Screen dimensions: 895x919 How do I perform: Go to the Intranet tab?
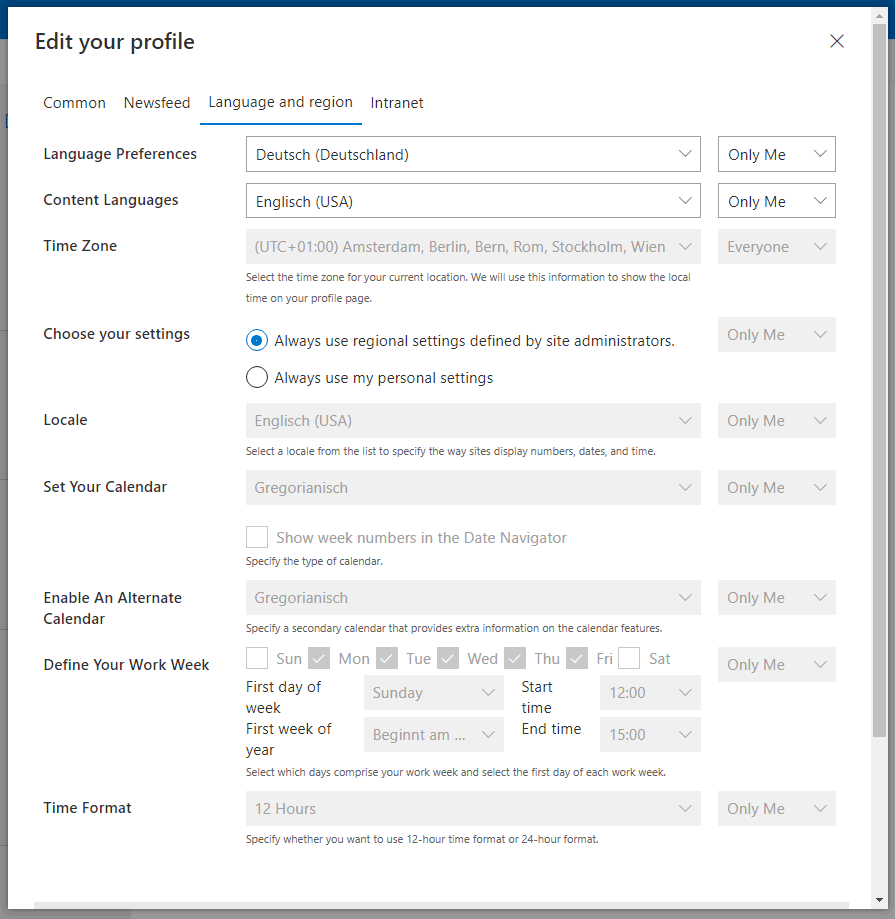click(397, 103)
